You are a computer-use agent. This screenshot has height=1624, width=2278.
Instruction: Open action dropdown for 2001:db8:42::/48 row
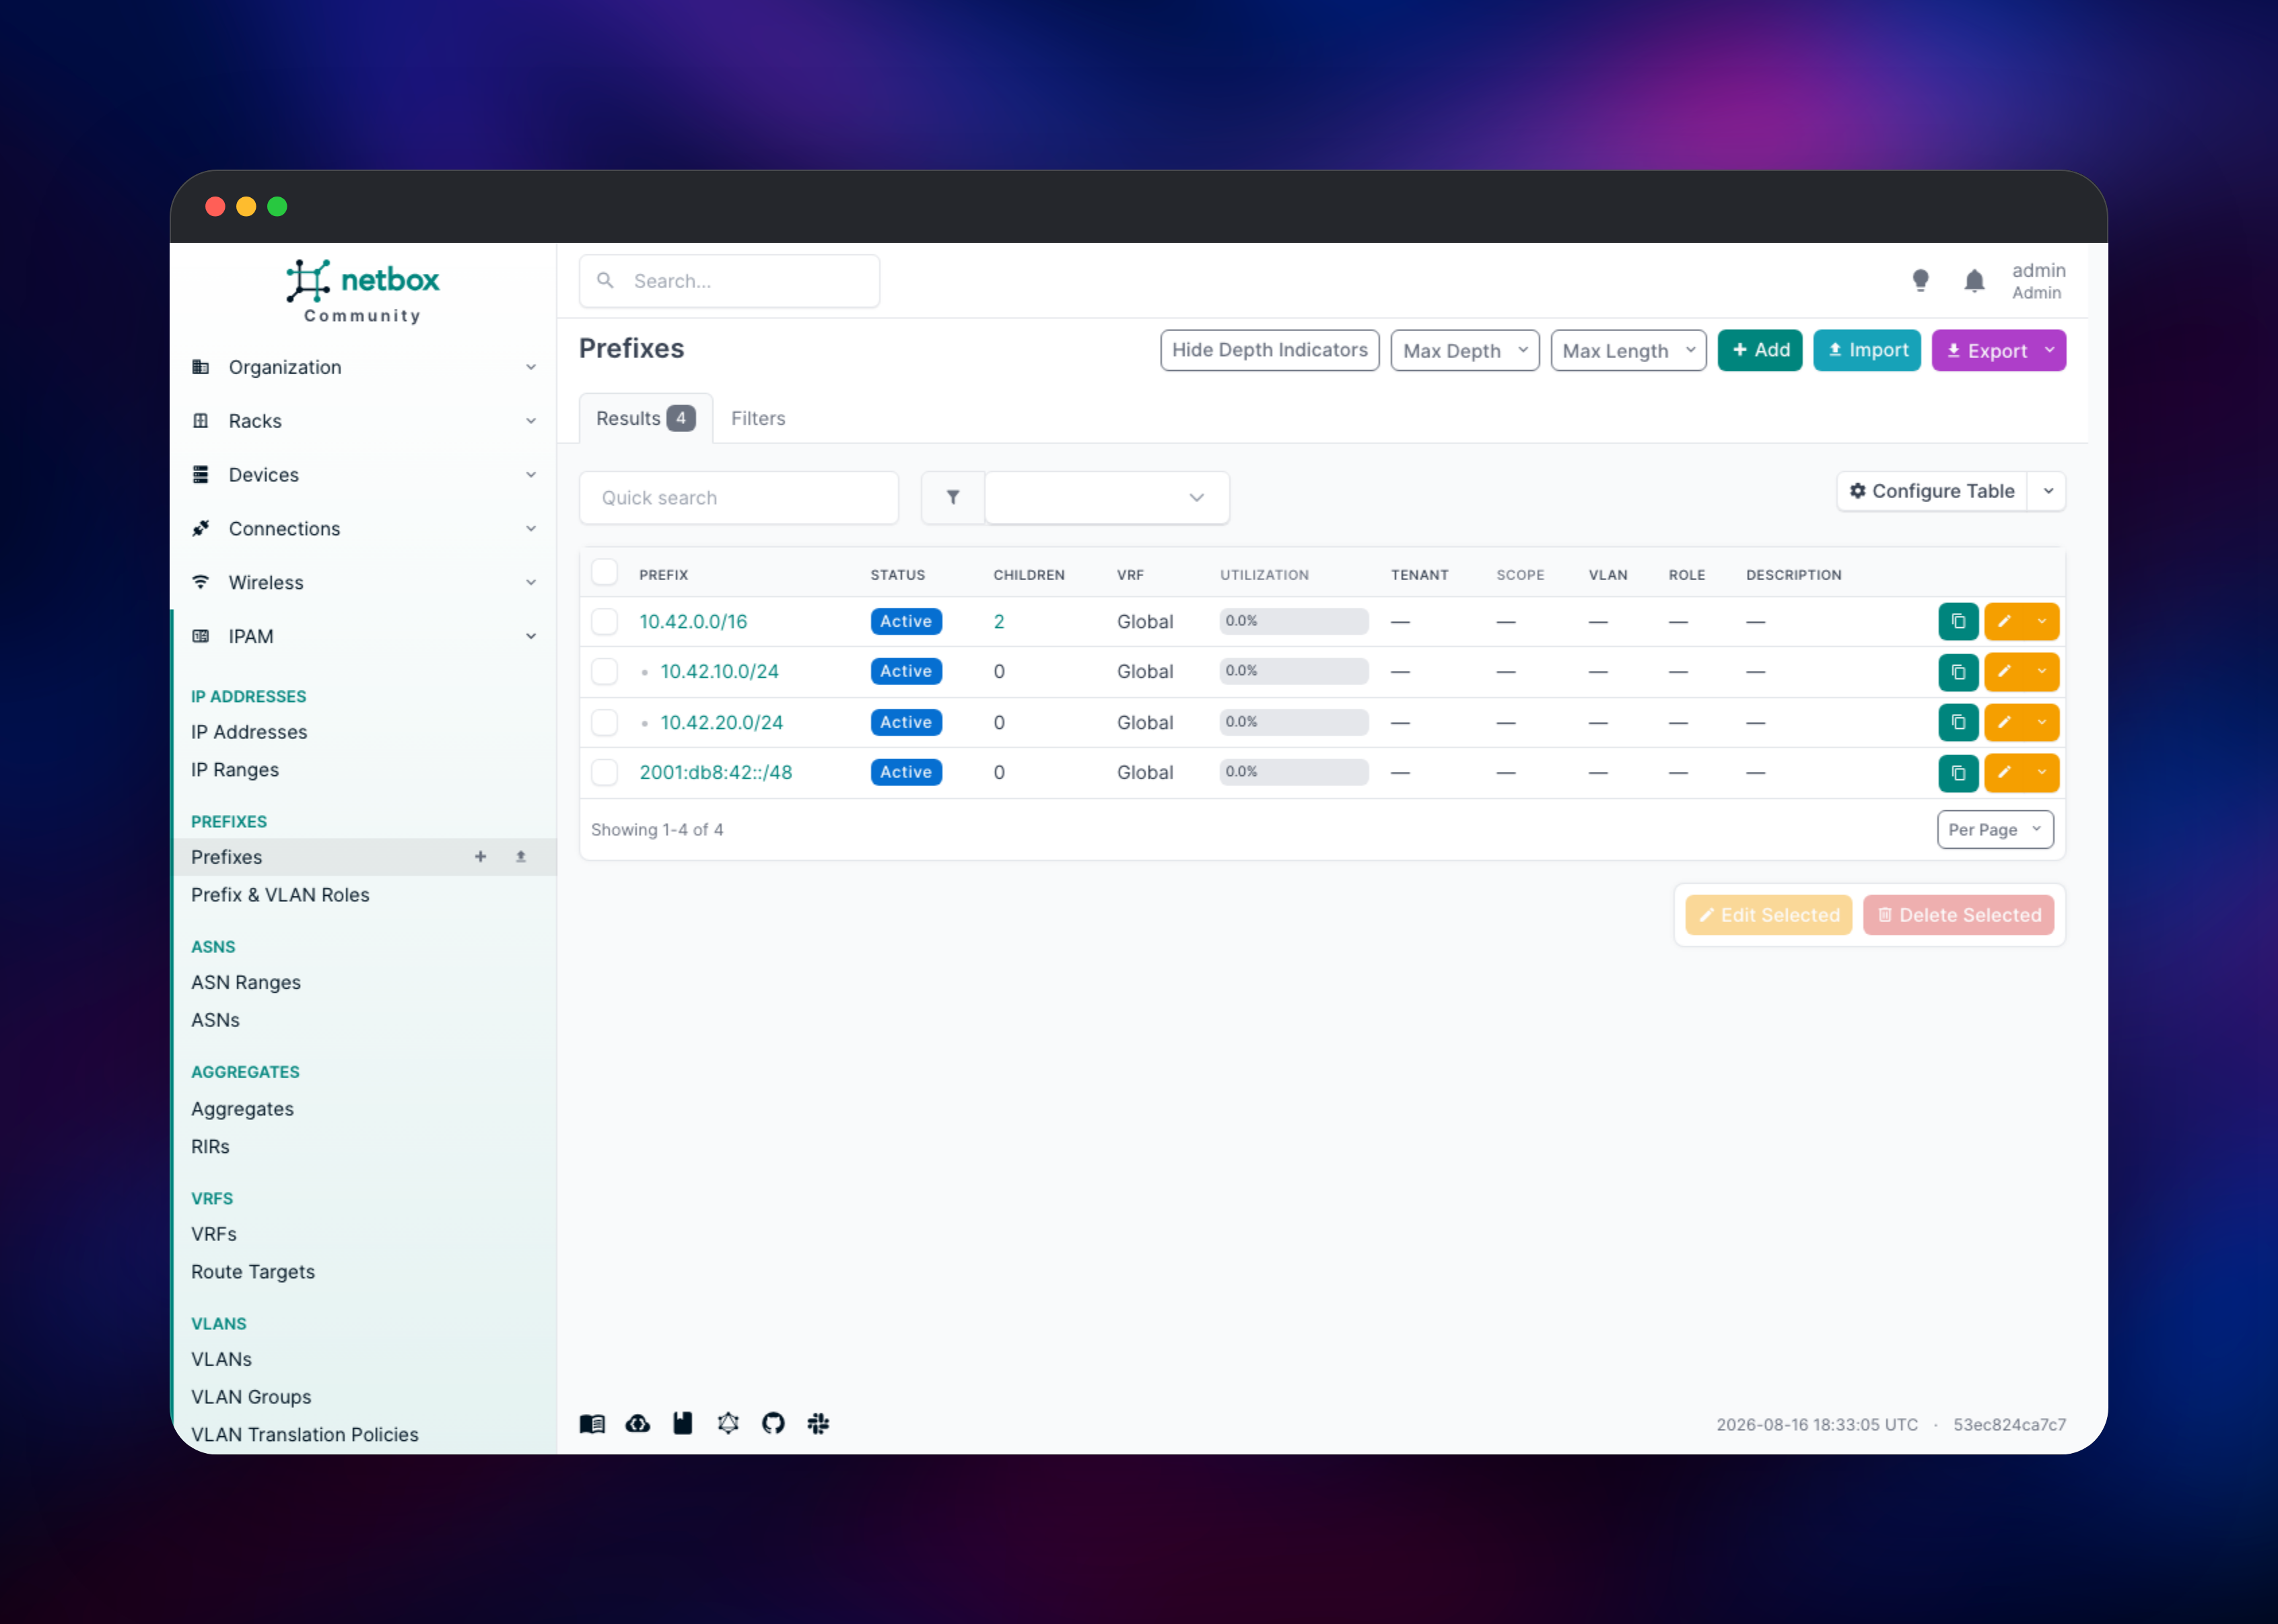click(2042, 772)
